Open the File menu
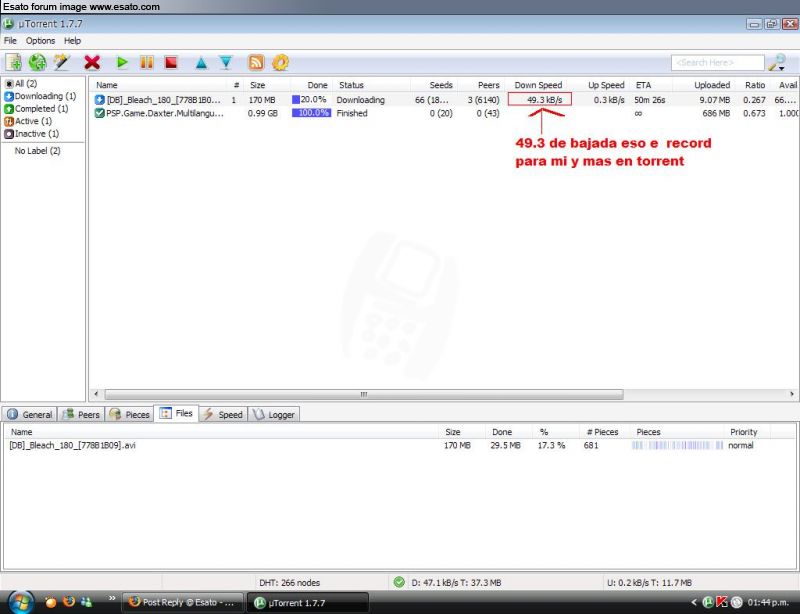Viewport: 800px width, 614px height. 10,40
